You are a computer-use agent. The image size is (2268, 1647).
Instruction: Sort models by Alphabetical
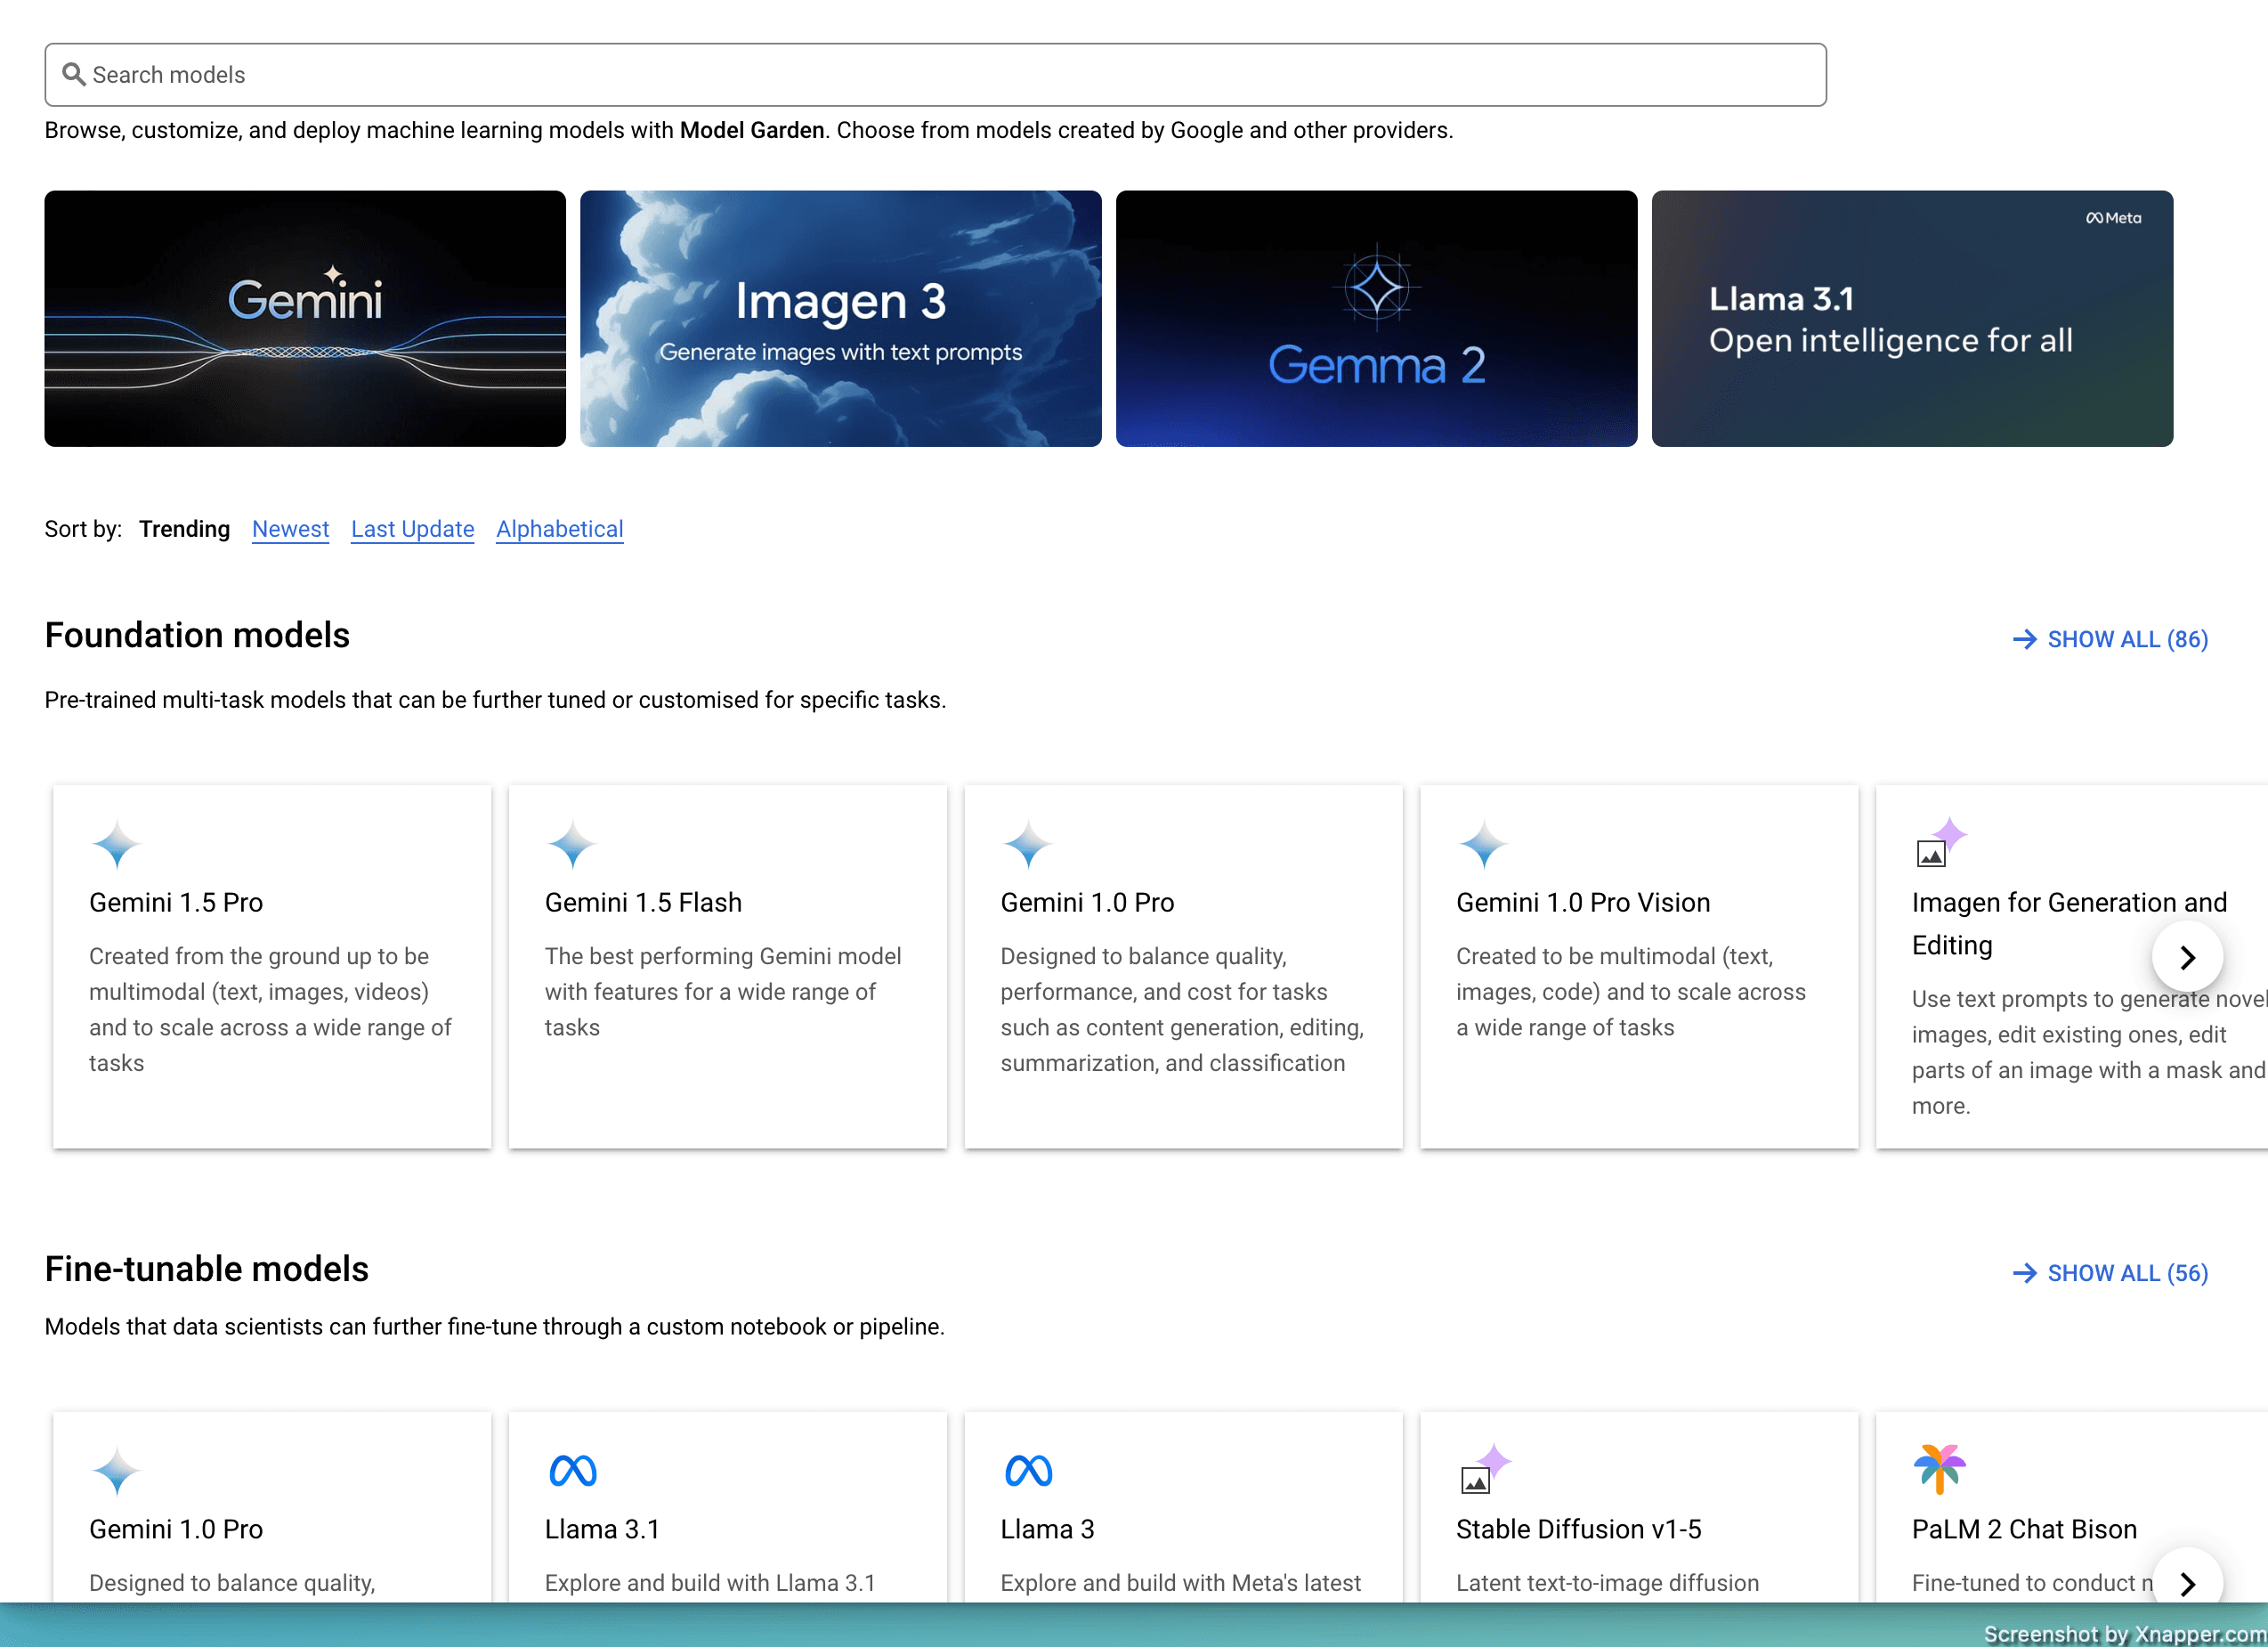click(558, 529)
